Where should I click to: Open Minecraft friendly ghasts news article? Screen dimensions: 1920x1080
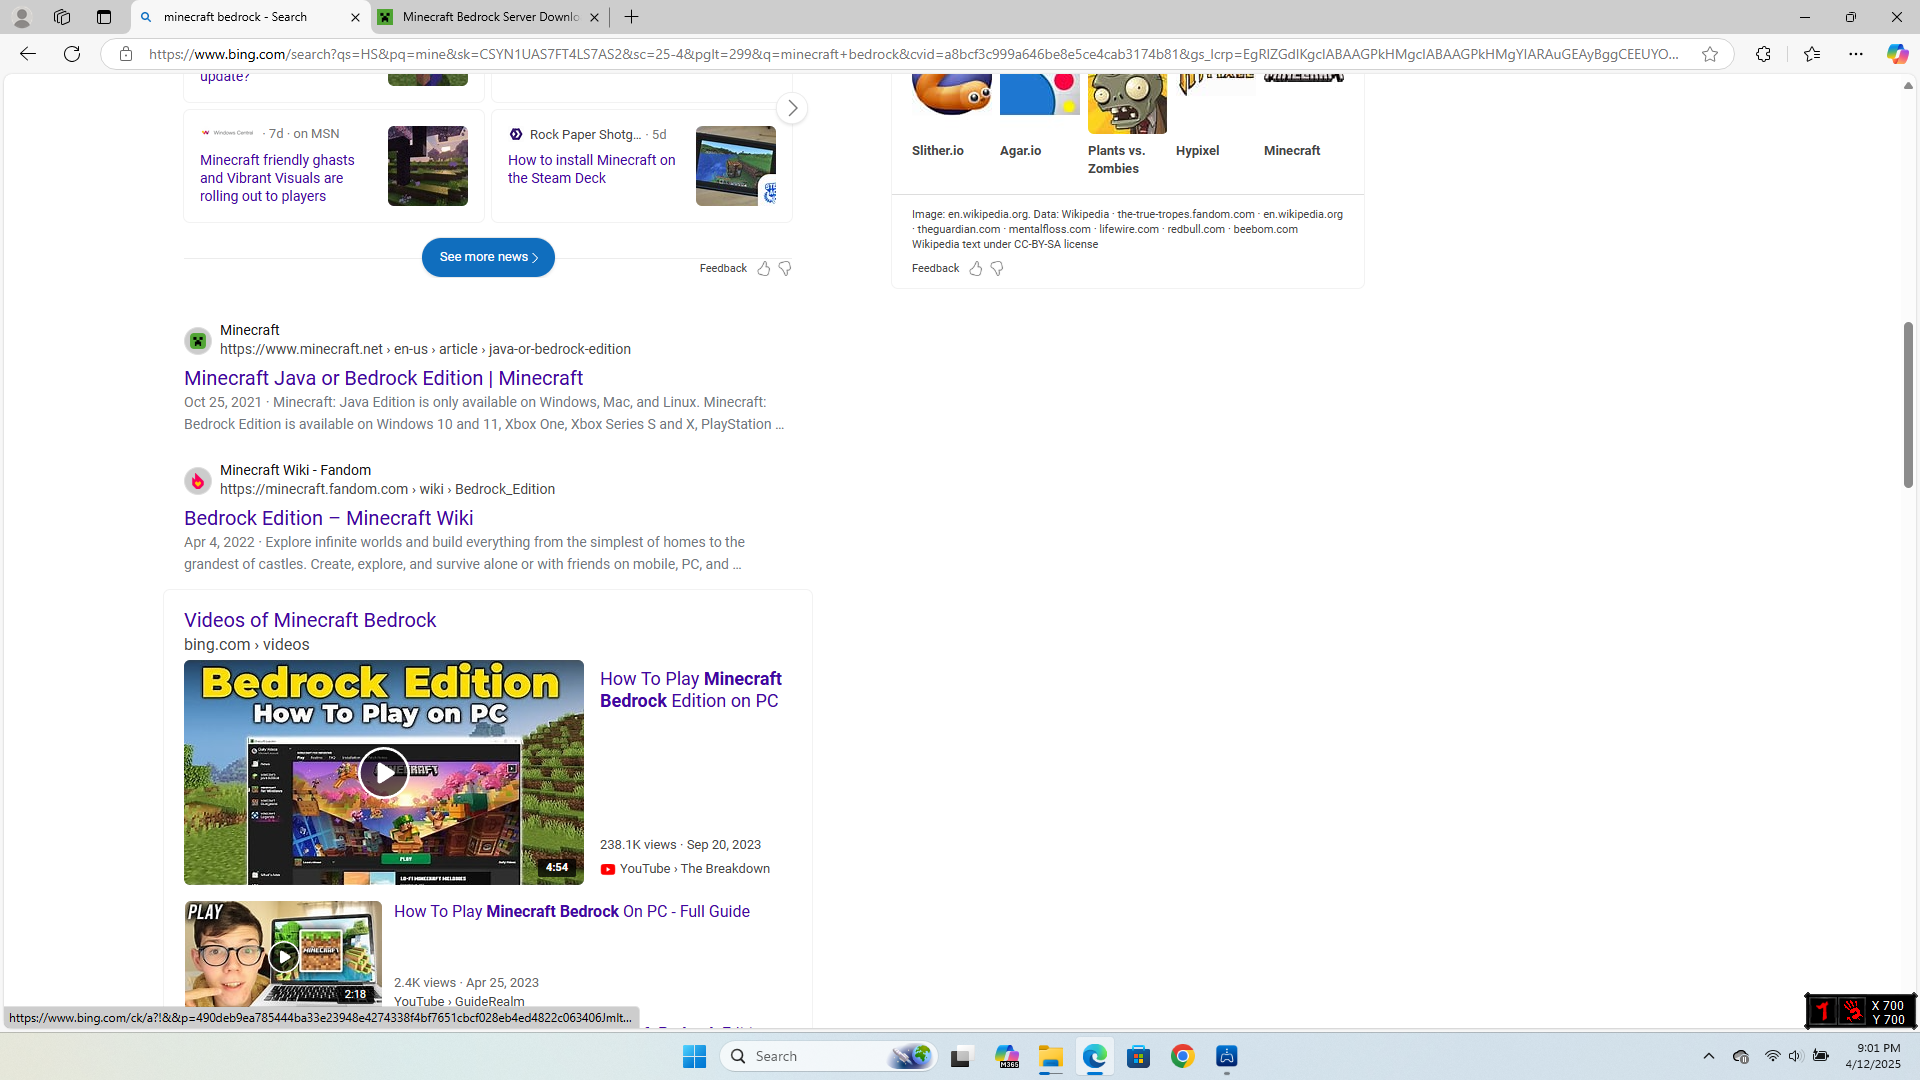pos(277,178)
